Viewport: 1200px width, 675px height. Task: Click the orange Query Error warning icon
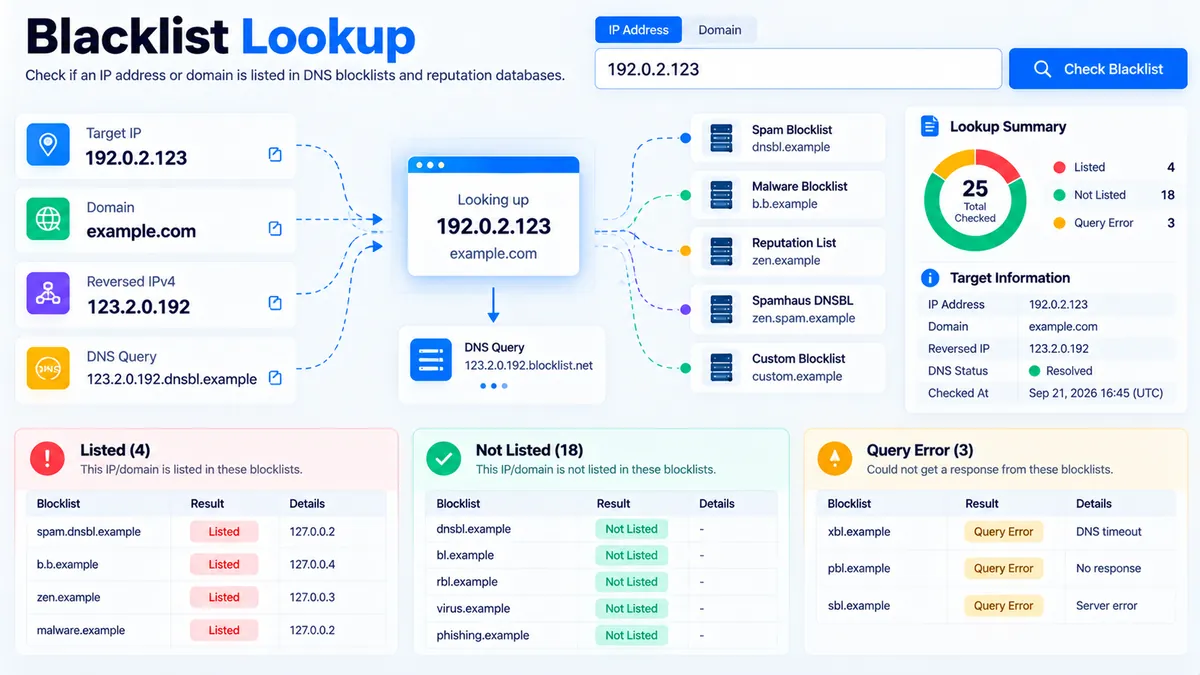coord(834,458)
